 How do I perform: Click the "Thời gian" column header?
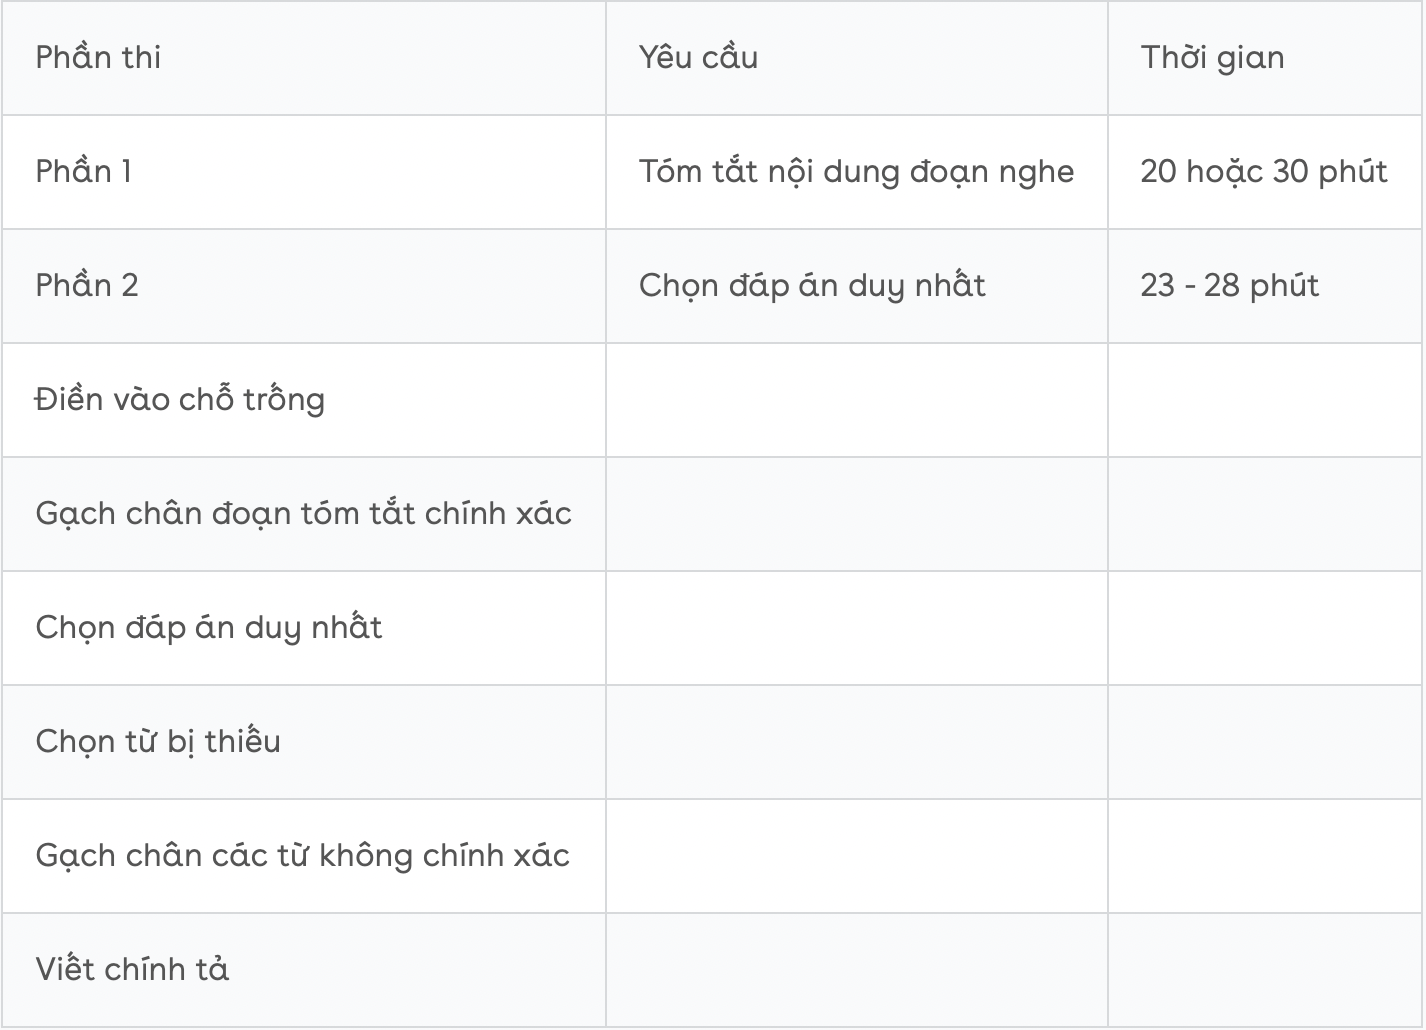pyautogui.click(x=1212, y=58)
